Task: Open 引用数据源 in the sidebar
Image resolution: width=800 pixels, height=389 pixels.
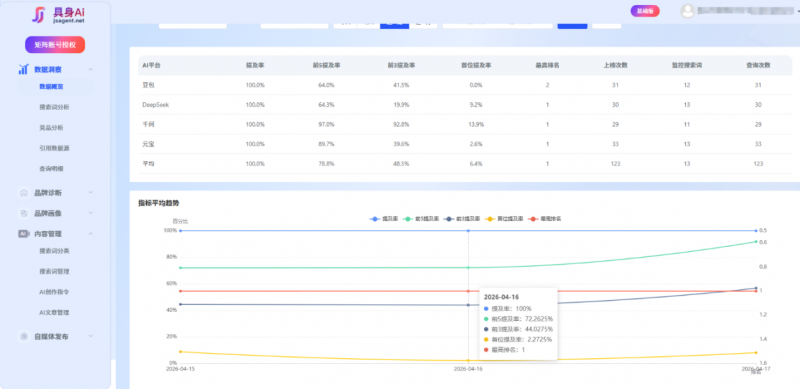Action: pos(54,148)
